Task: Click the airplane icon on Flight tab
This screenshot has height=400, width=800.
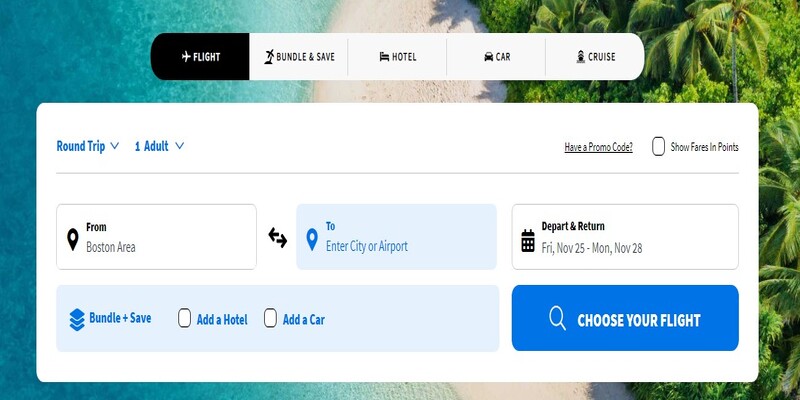Action: tap(186, 57)
